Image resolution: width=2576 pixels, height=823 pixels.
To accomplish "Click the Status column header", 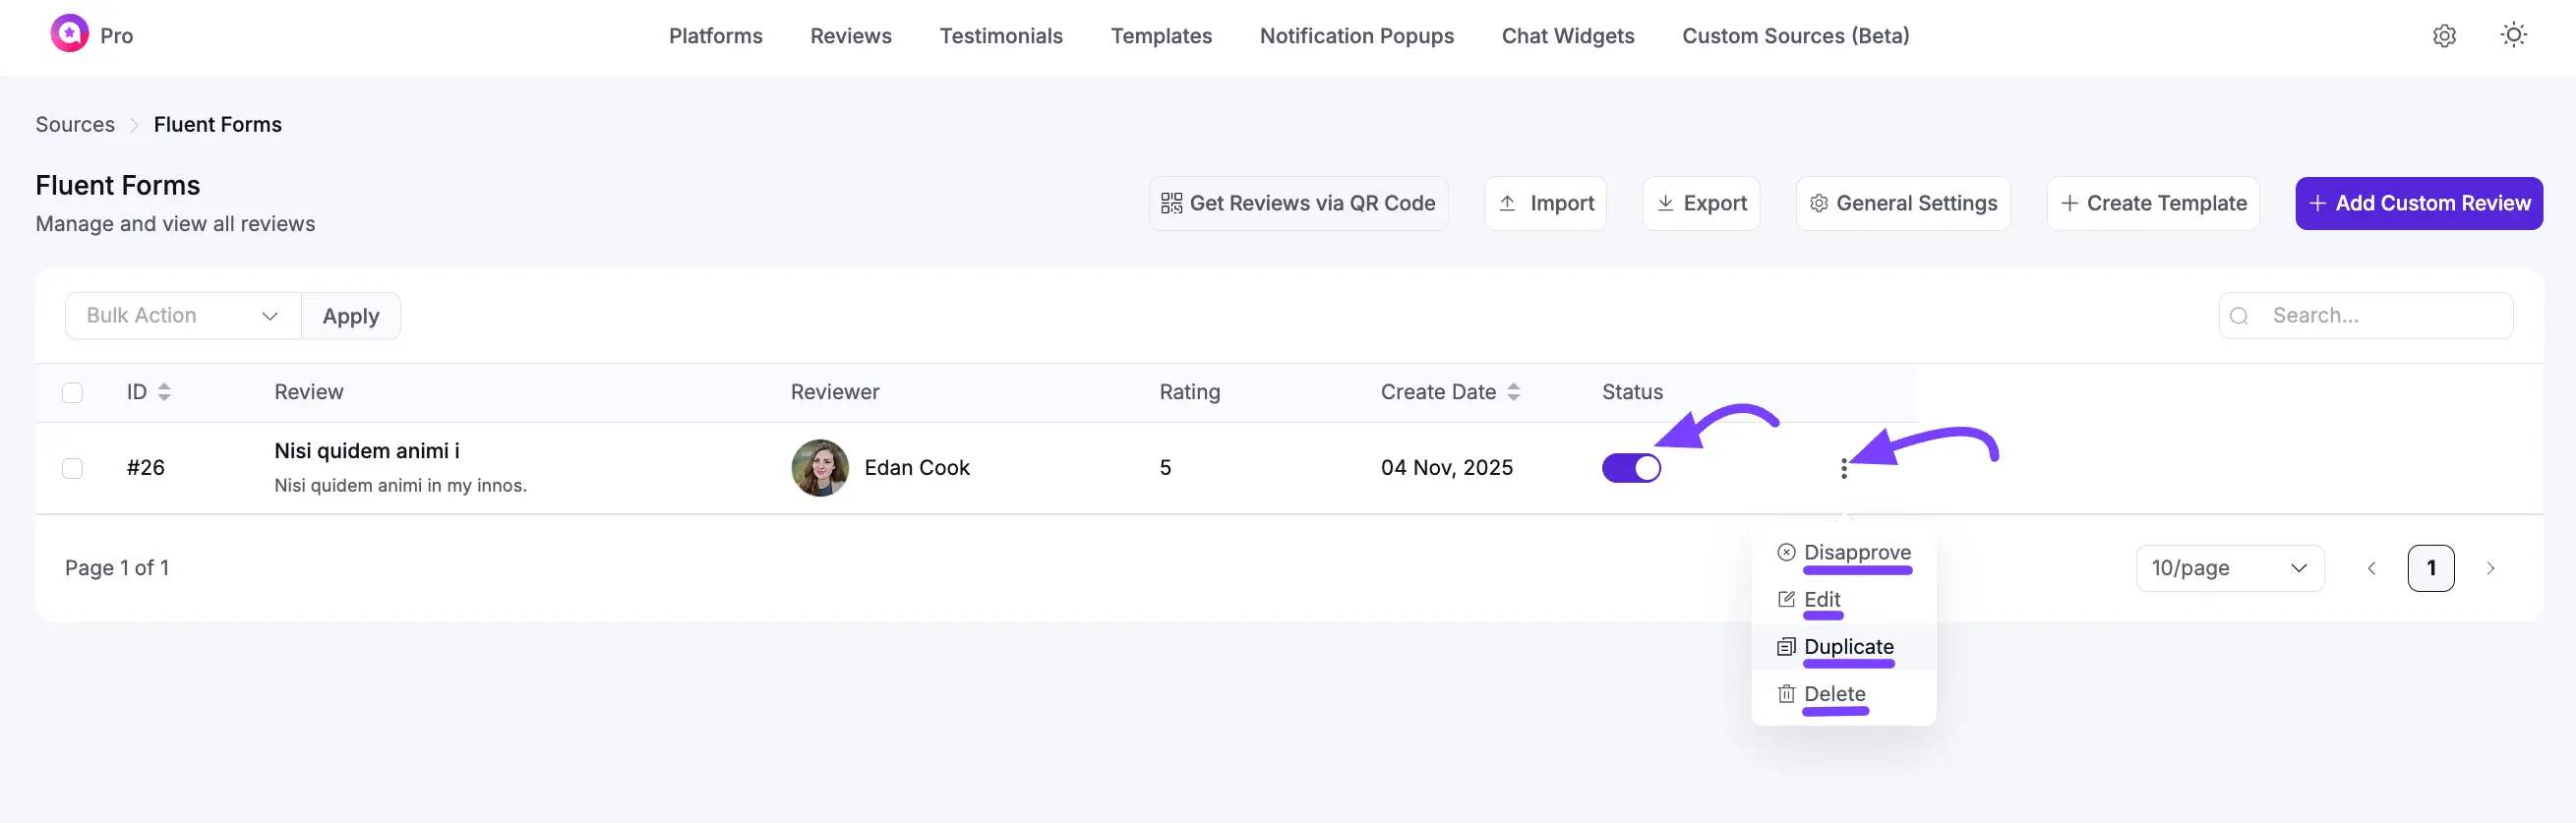I will click(x=1632, y=392).
